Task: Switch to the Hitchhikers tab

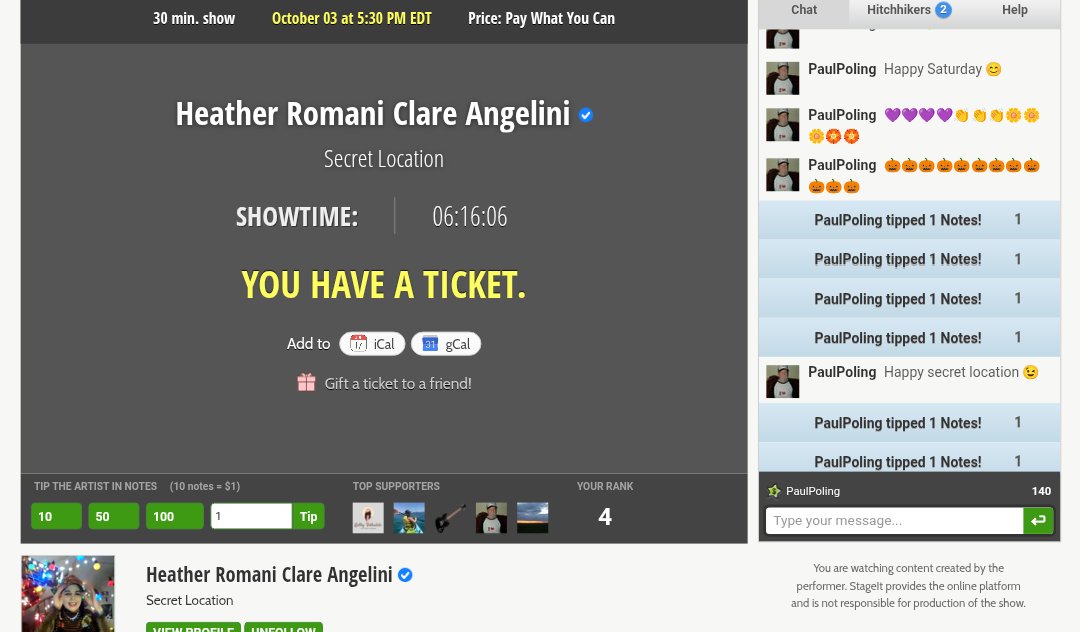Action: (x=898, y=10)
